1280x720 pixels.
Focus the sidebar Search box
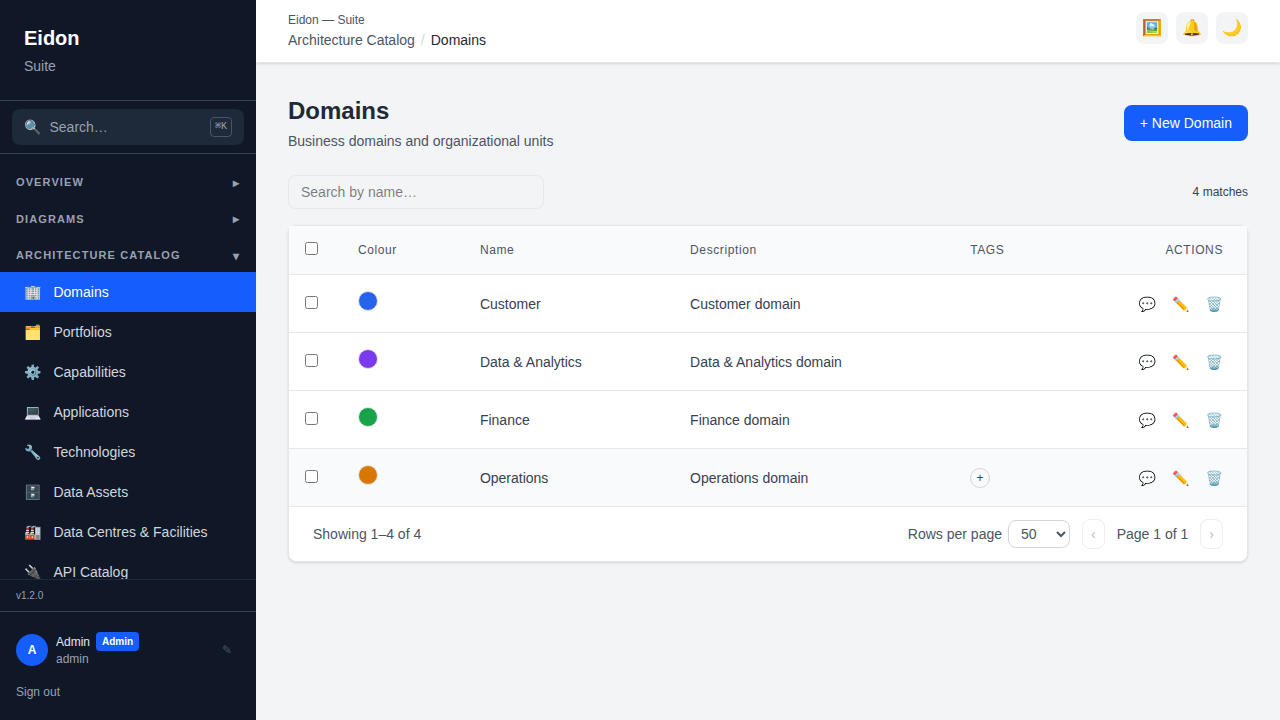[128, 127]
